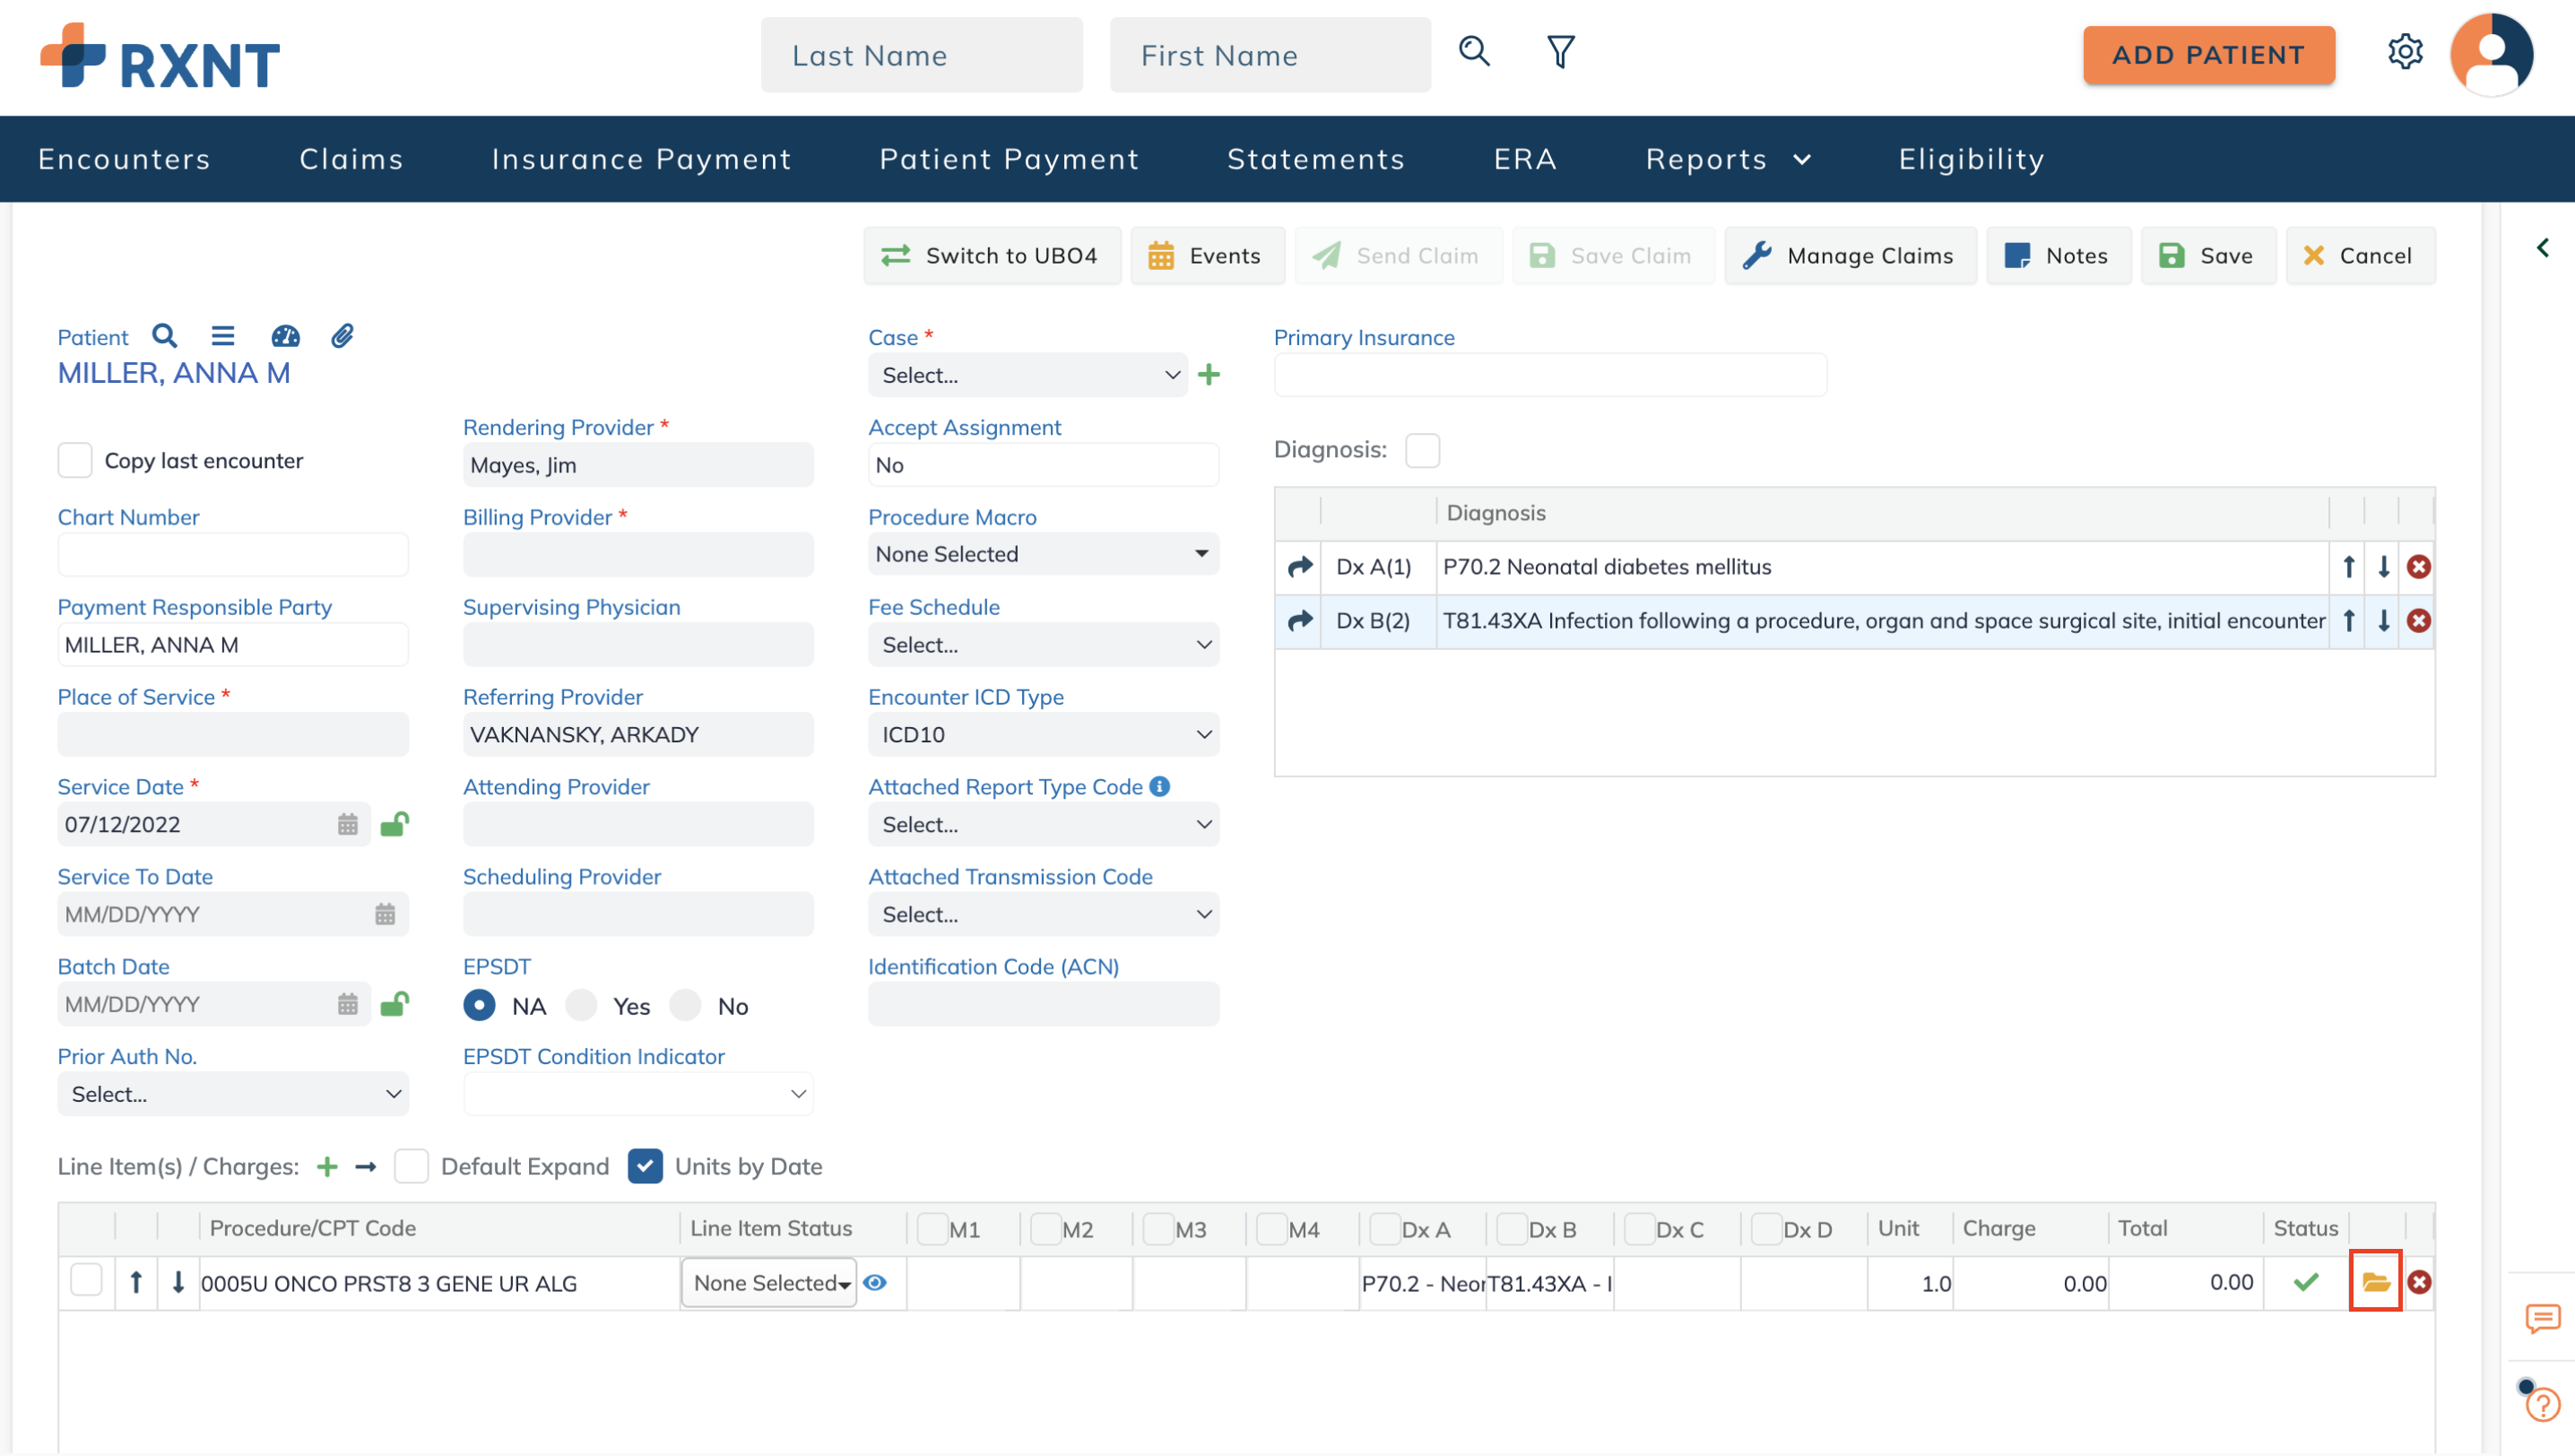Open the patient dashboard gauge icon
The width and height of the screenshot is (2575, 1456).
point(285,336)
